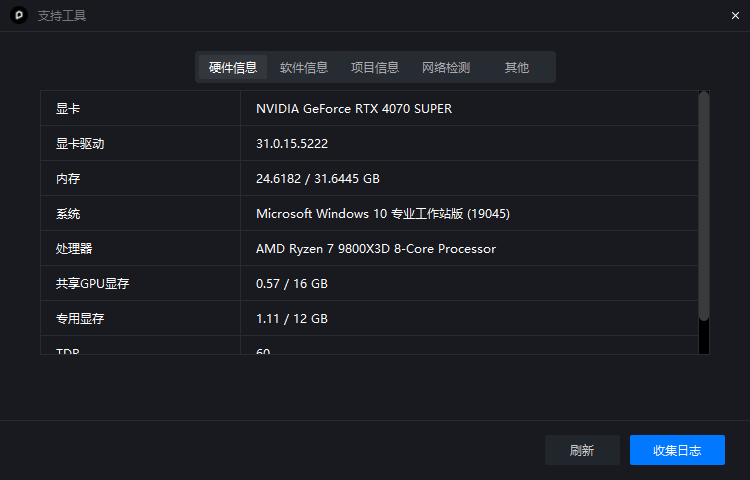Click the NVIDIA GeForce RTX 4070 SUPER value

(354, 109)
